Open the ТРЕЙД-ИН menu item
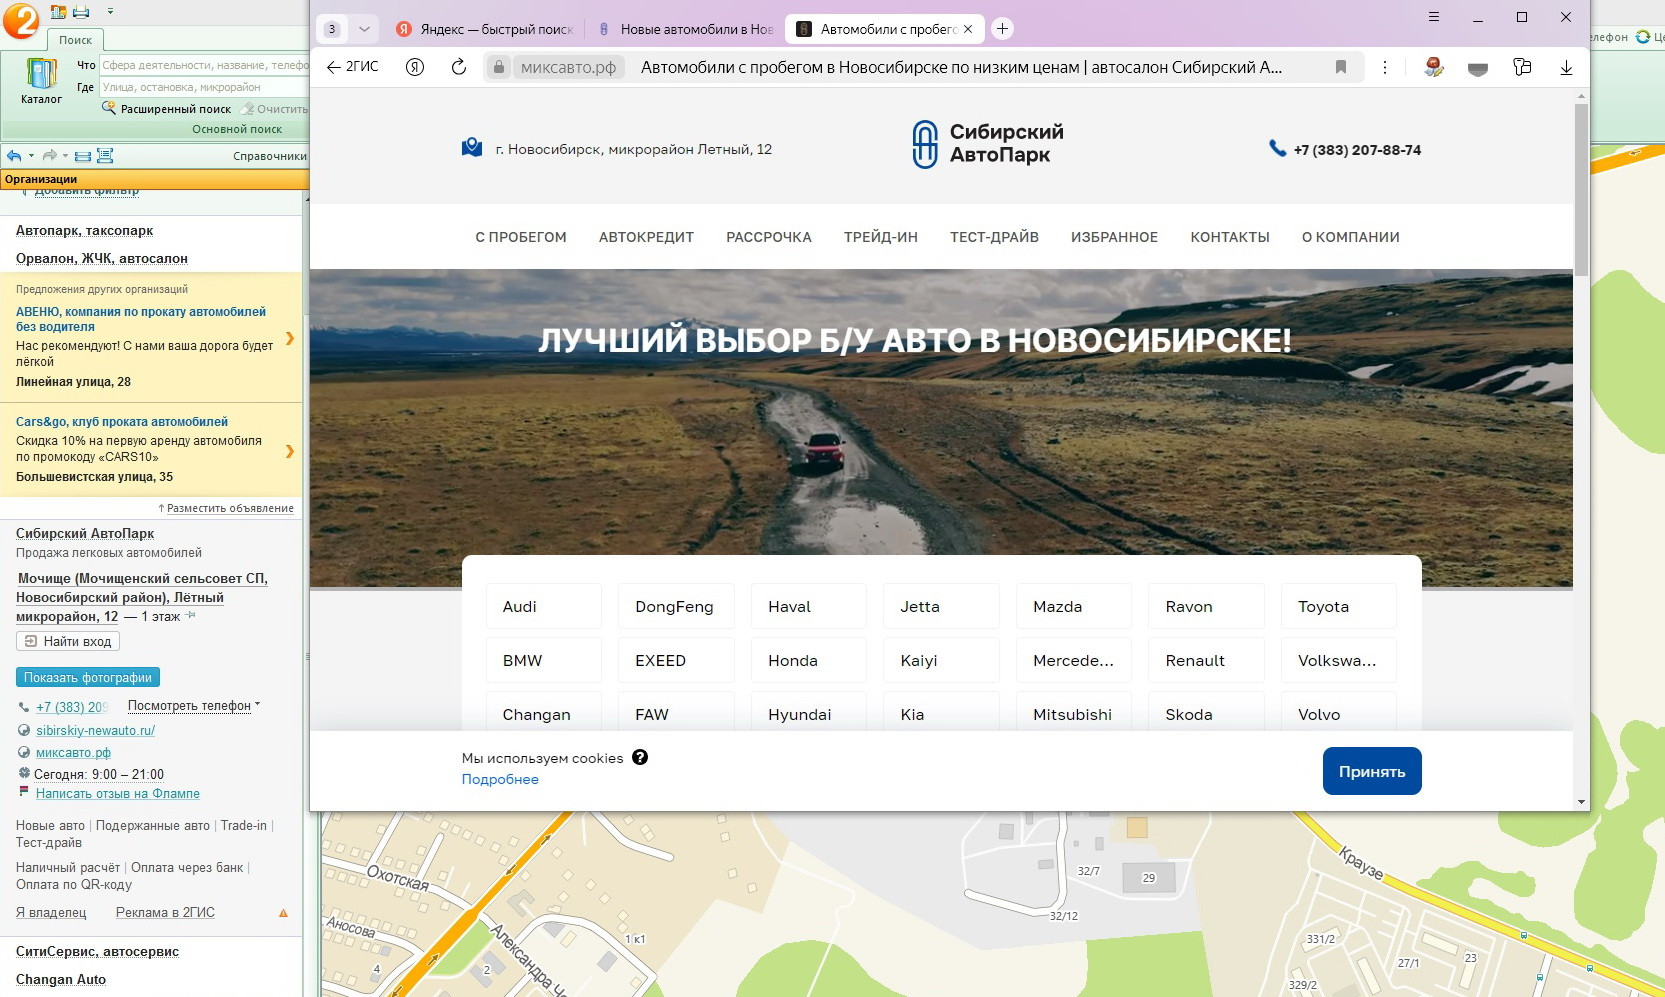1665x997 pixels. 880,237
